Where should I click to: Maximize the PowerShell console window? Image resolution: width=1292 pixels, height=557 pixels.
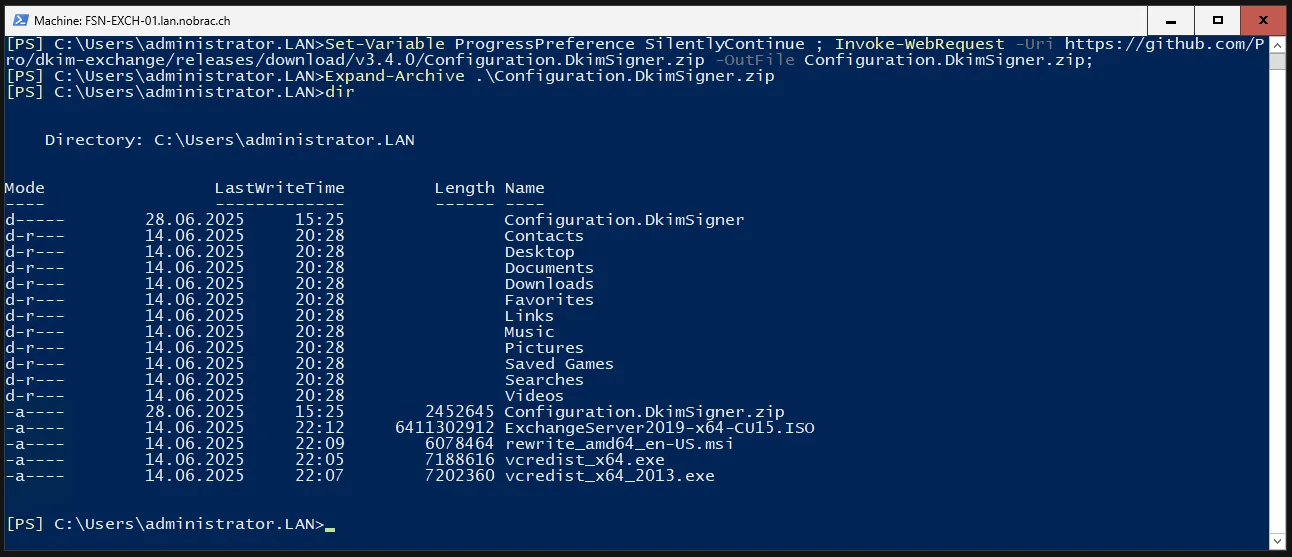pos(1217,19)
